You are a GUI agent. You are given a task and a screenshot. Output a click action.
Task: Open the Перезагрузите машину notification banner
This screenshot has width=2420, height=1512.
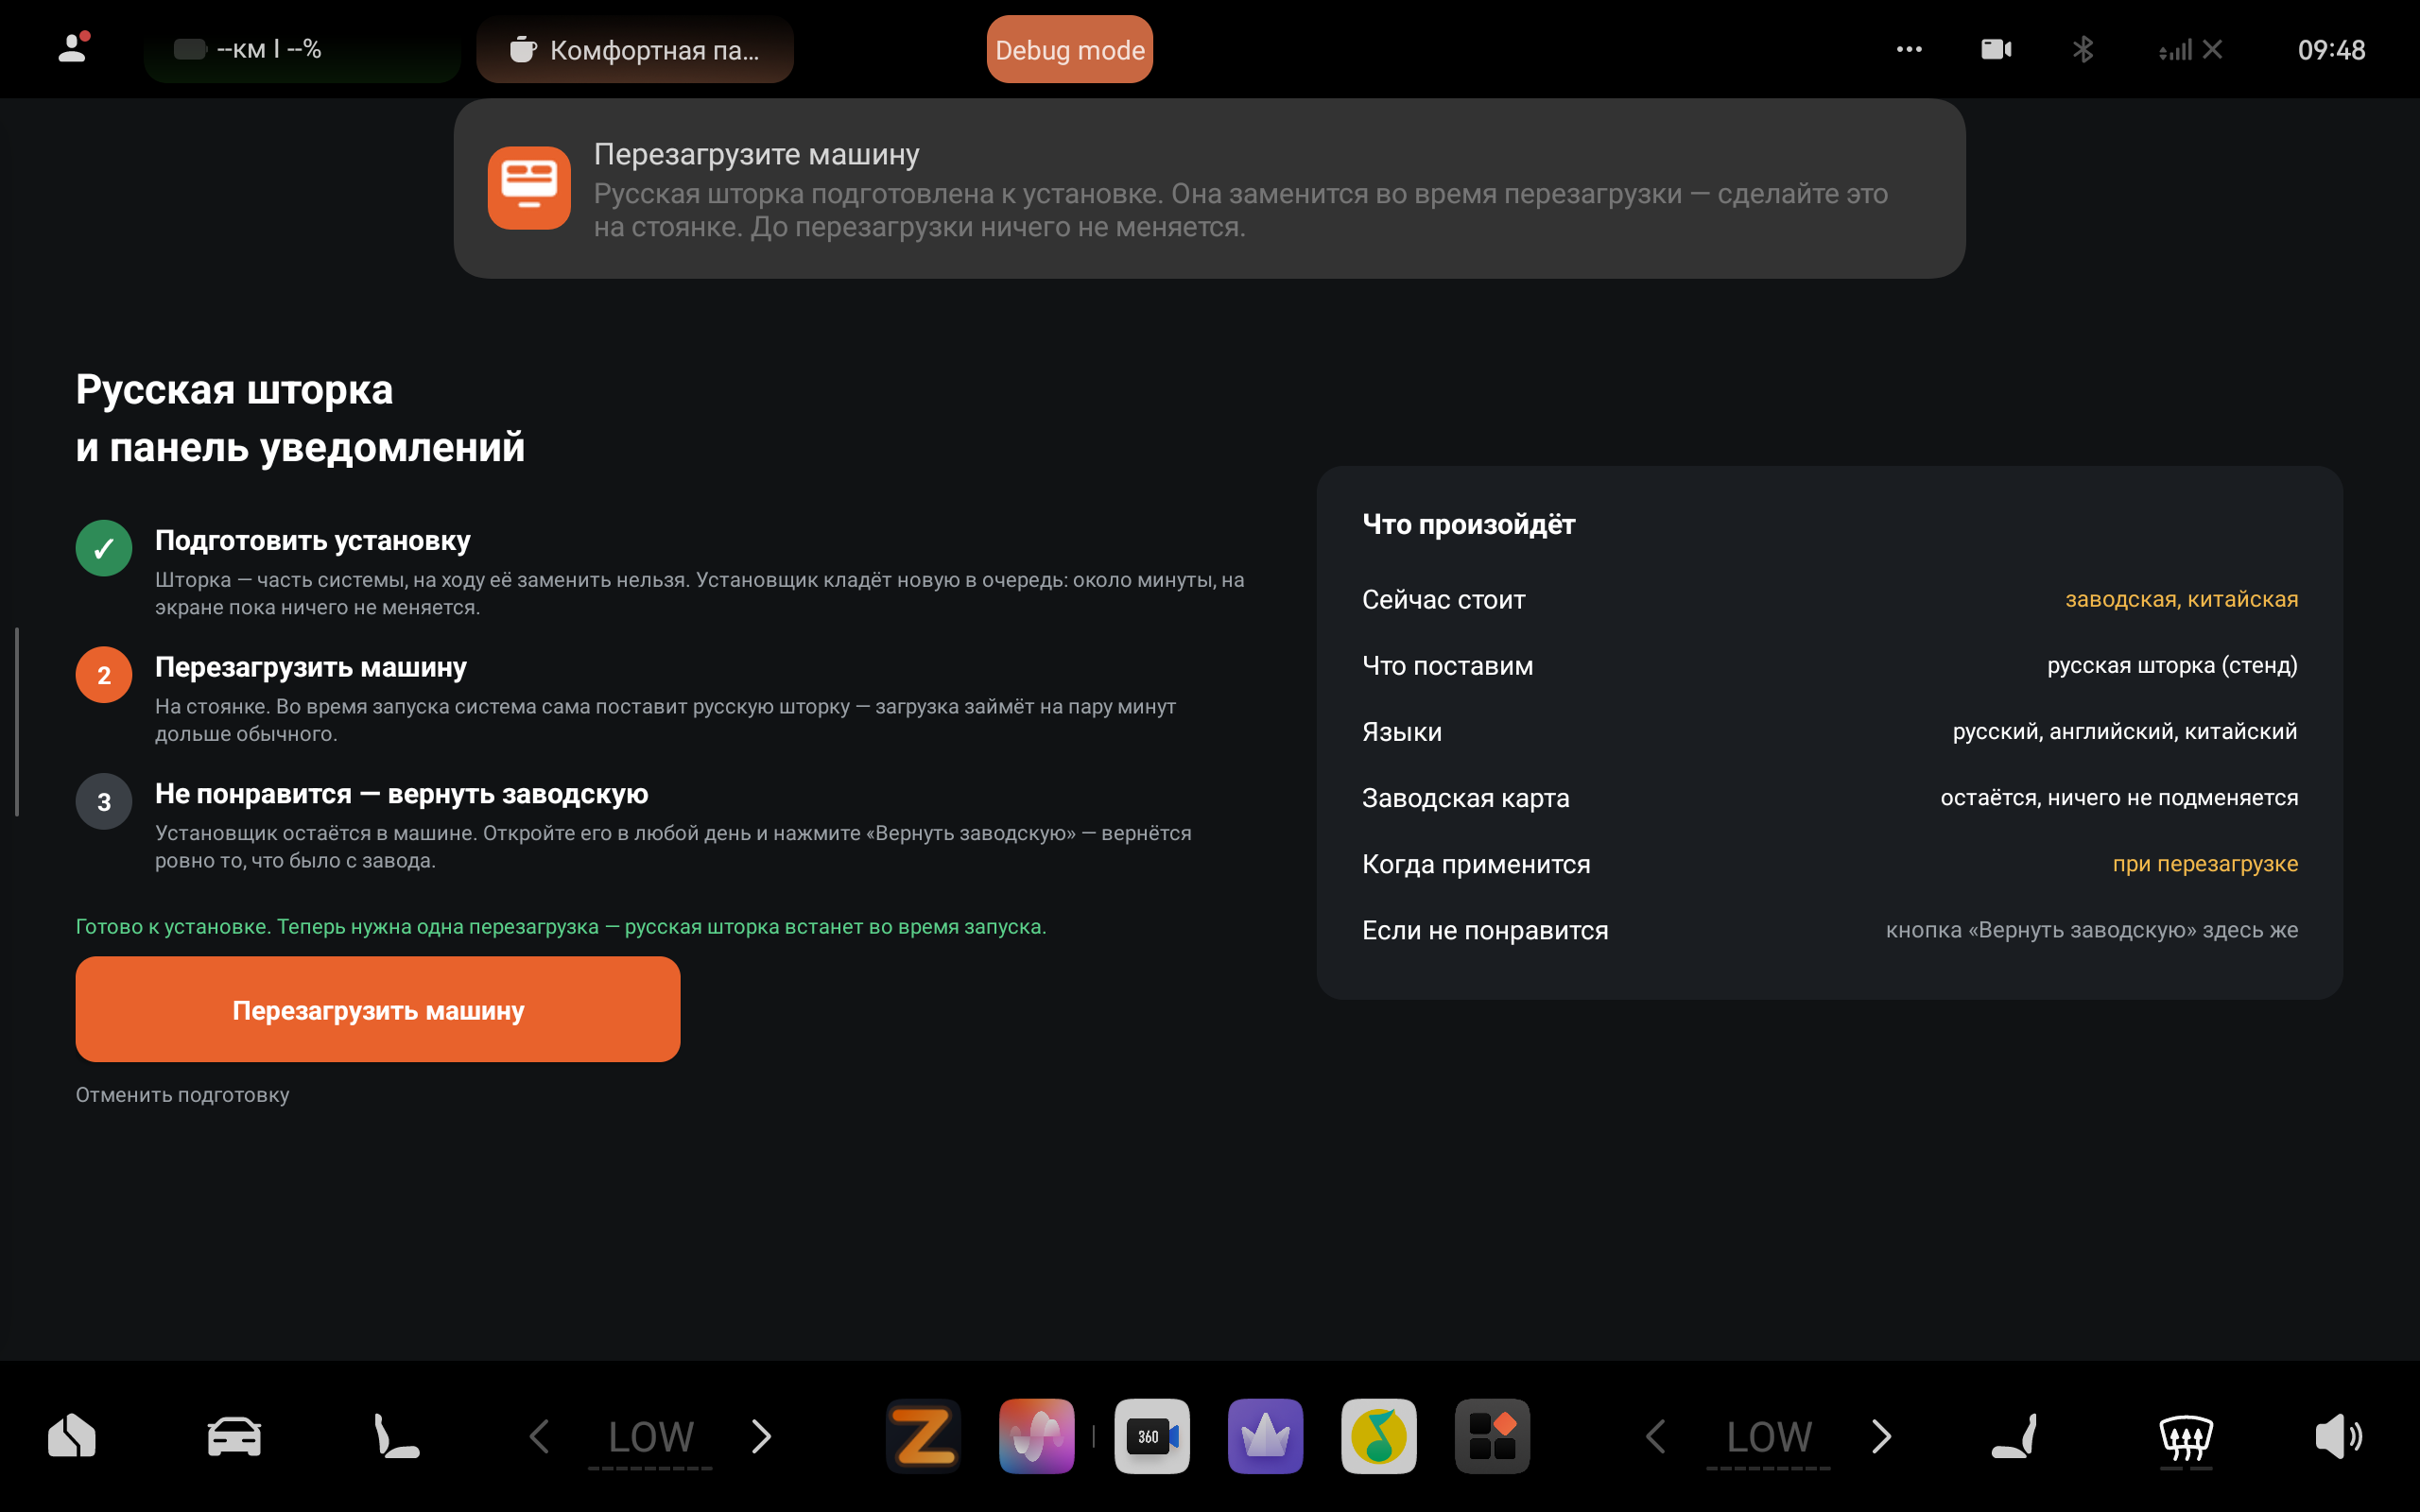[x=1209, y=188]
